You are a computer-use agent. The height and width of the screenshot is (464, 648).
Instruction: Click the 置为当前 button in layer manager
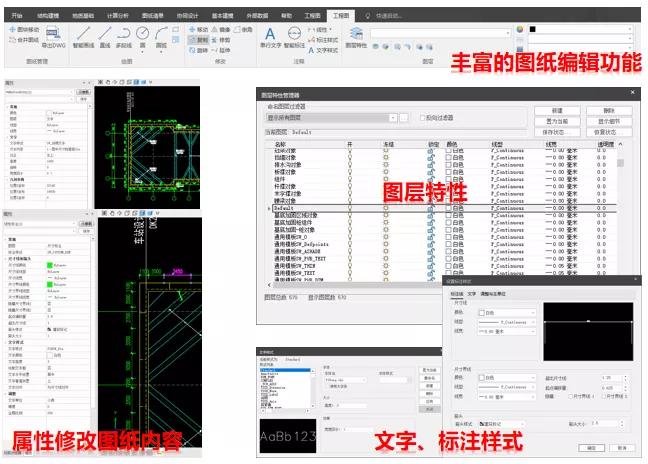(x=557, y=121)
